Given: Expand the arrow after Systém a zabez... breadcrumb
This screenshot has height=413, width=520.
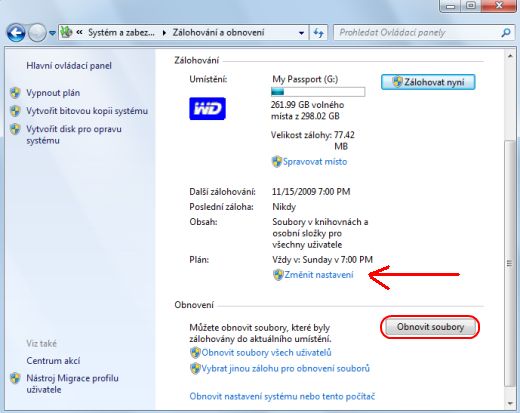Looking at the screenshot, I should [164, 33].
